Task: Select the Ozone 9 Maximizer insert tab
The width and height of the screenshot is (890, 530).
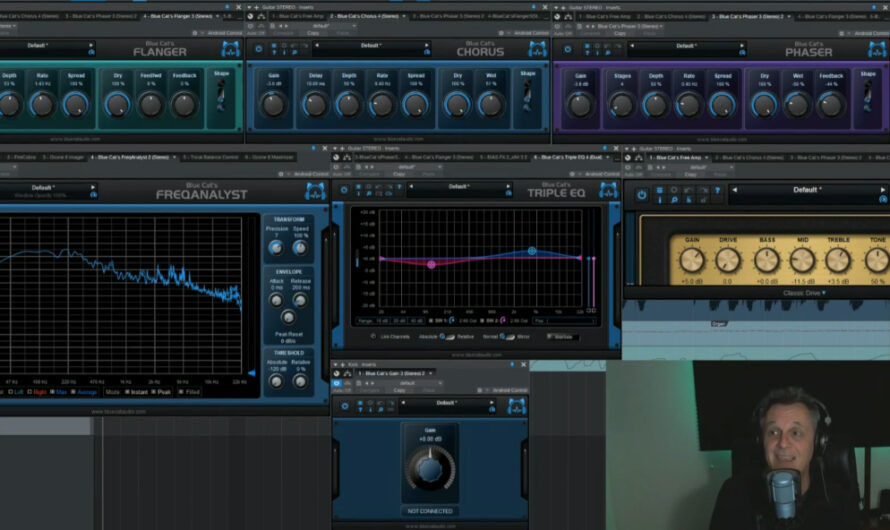Action: point(270,157)
